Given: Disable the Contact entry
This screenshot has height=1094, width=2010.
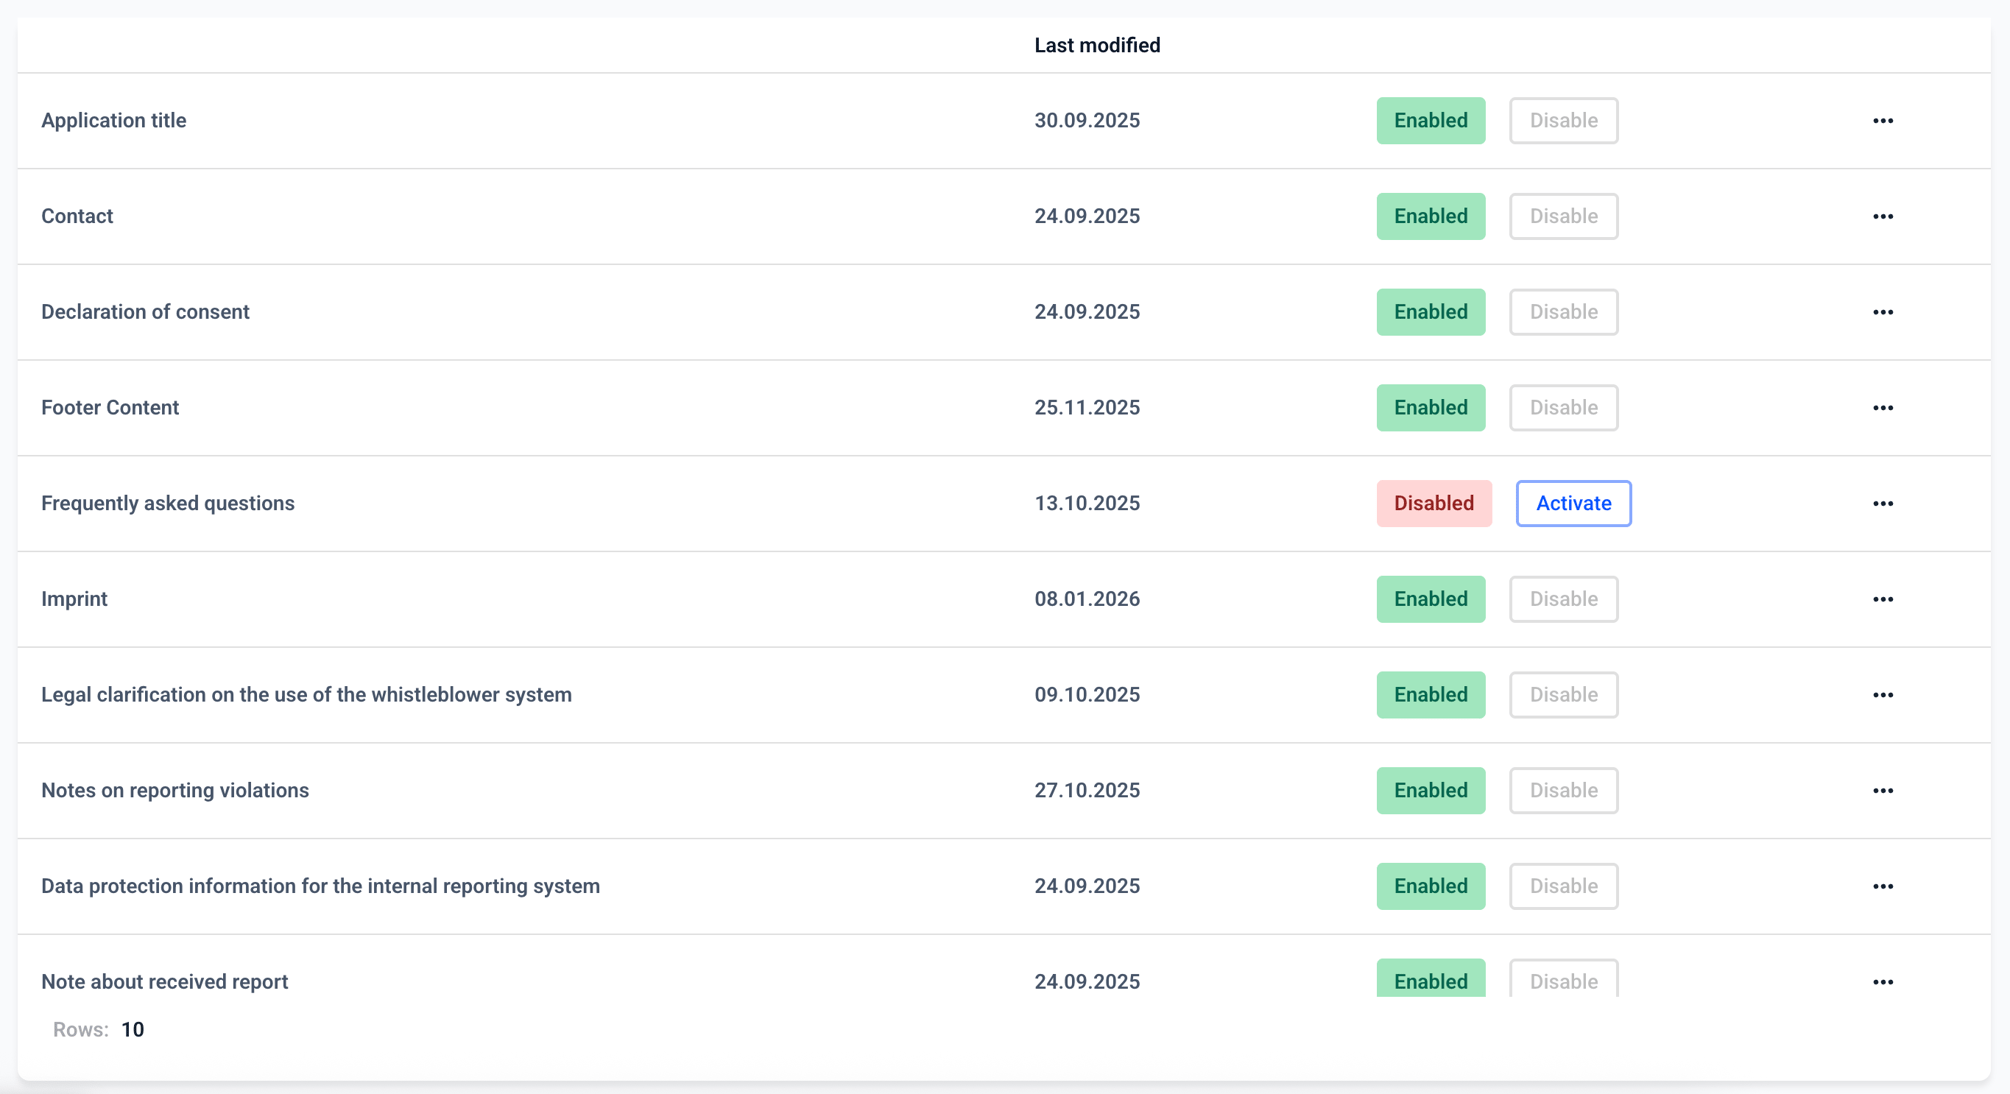Looking at the screenshot, I should [1563, 216].
